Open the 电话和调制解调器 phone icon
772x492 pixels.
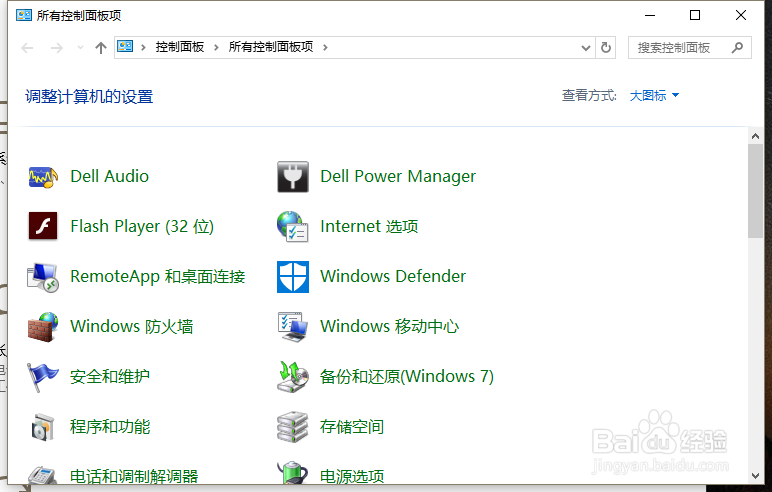43,475
